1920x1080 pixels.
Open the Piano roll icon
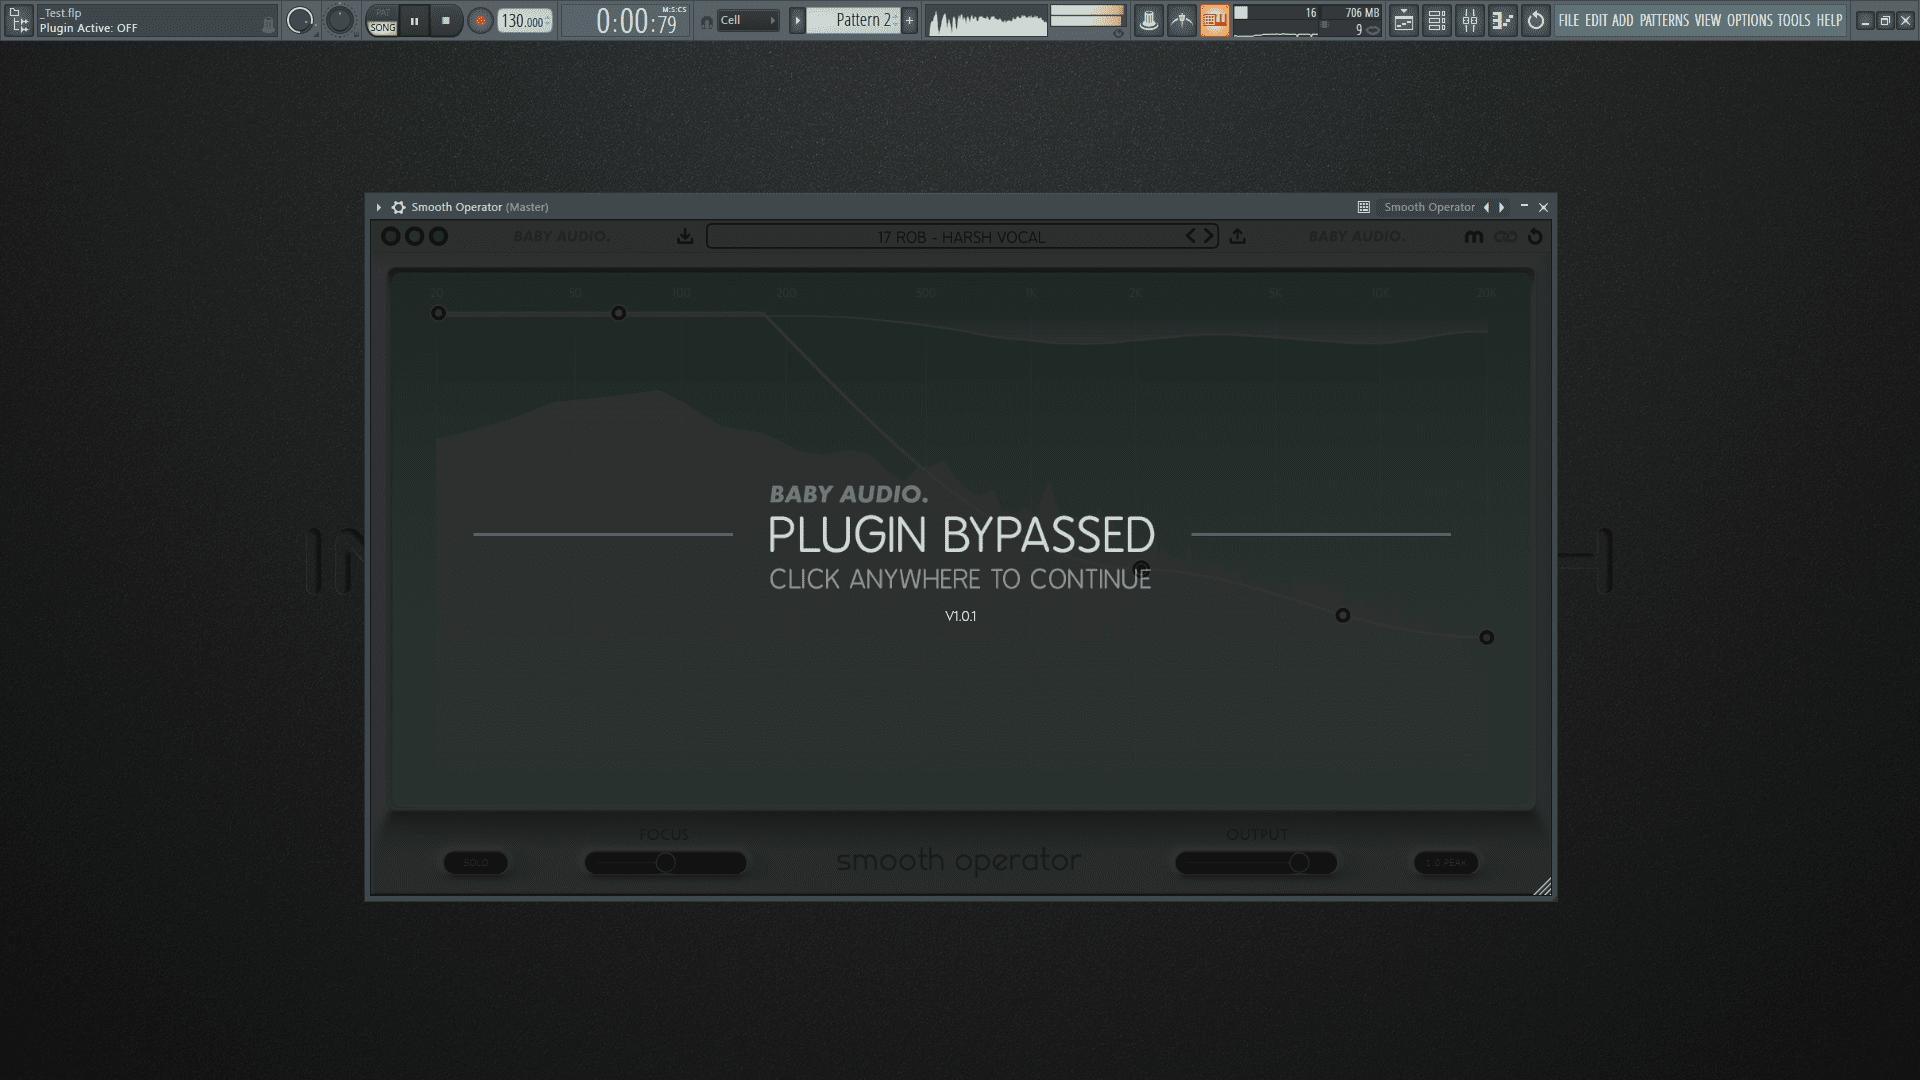pyautogui.click(x=1503, y=20)
